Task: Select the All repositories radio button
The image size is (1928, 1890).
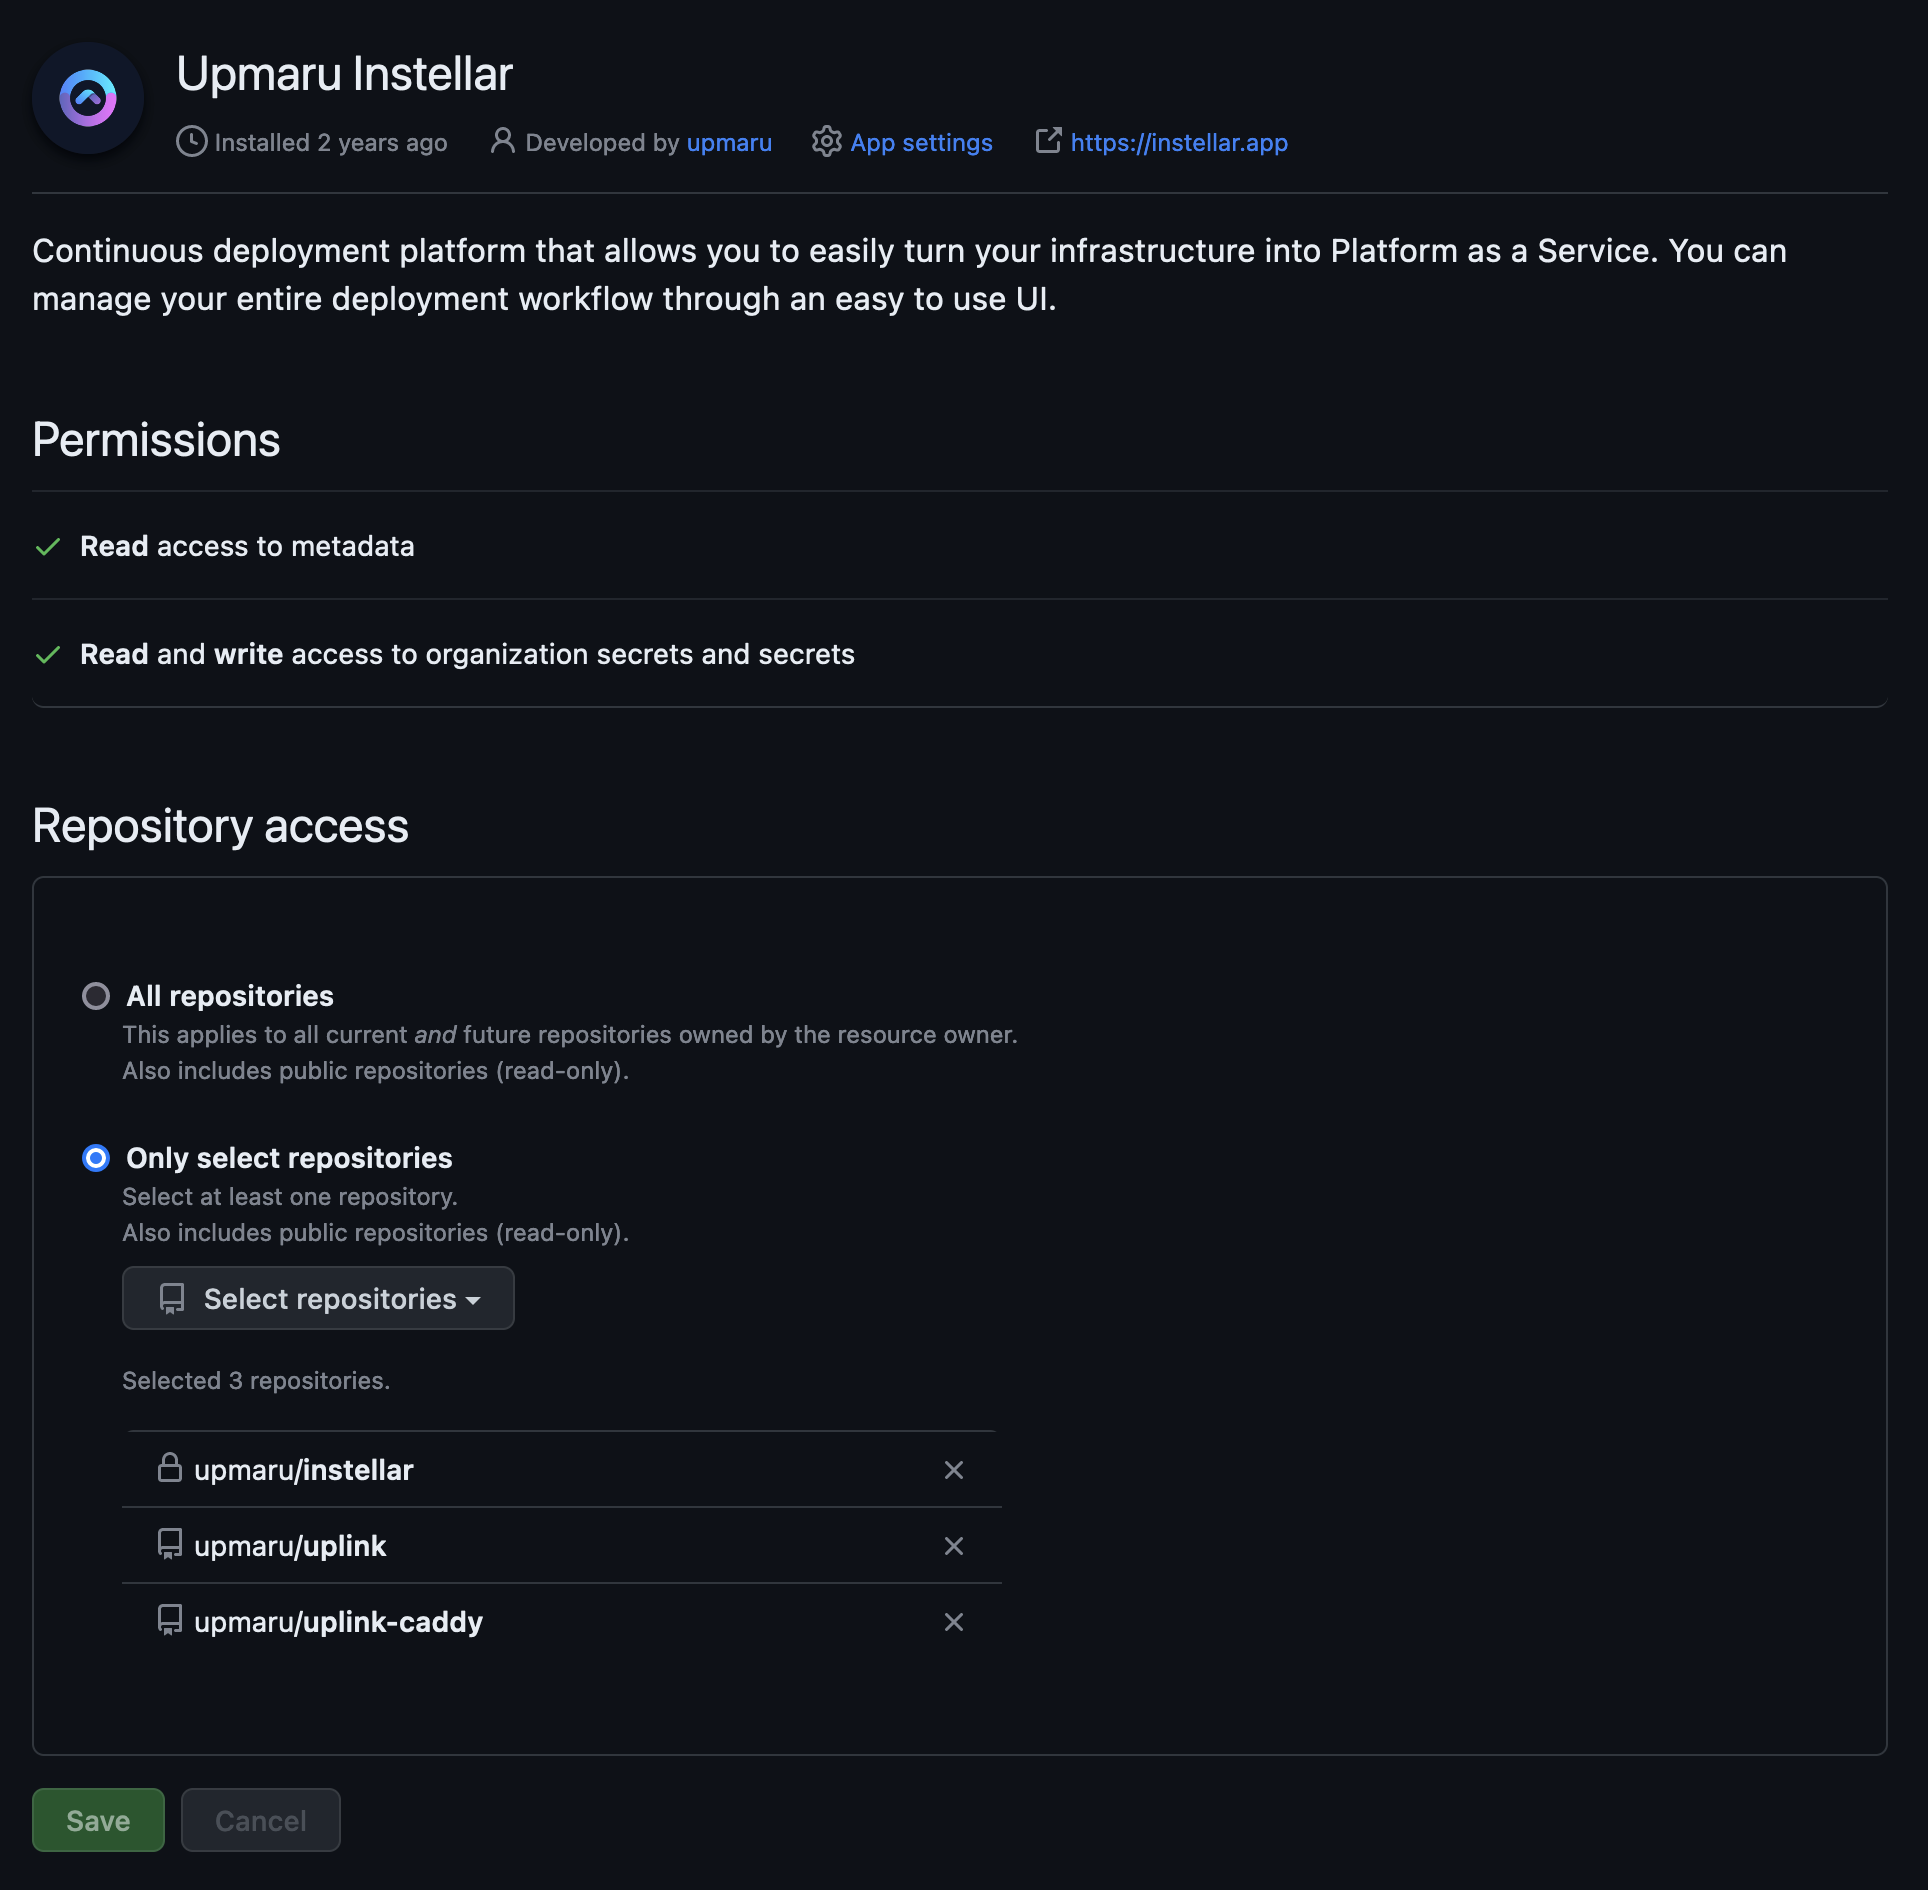Action: [96, 996]
